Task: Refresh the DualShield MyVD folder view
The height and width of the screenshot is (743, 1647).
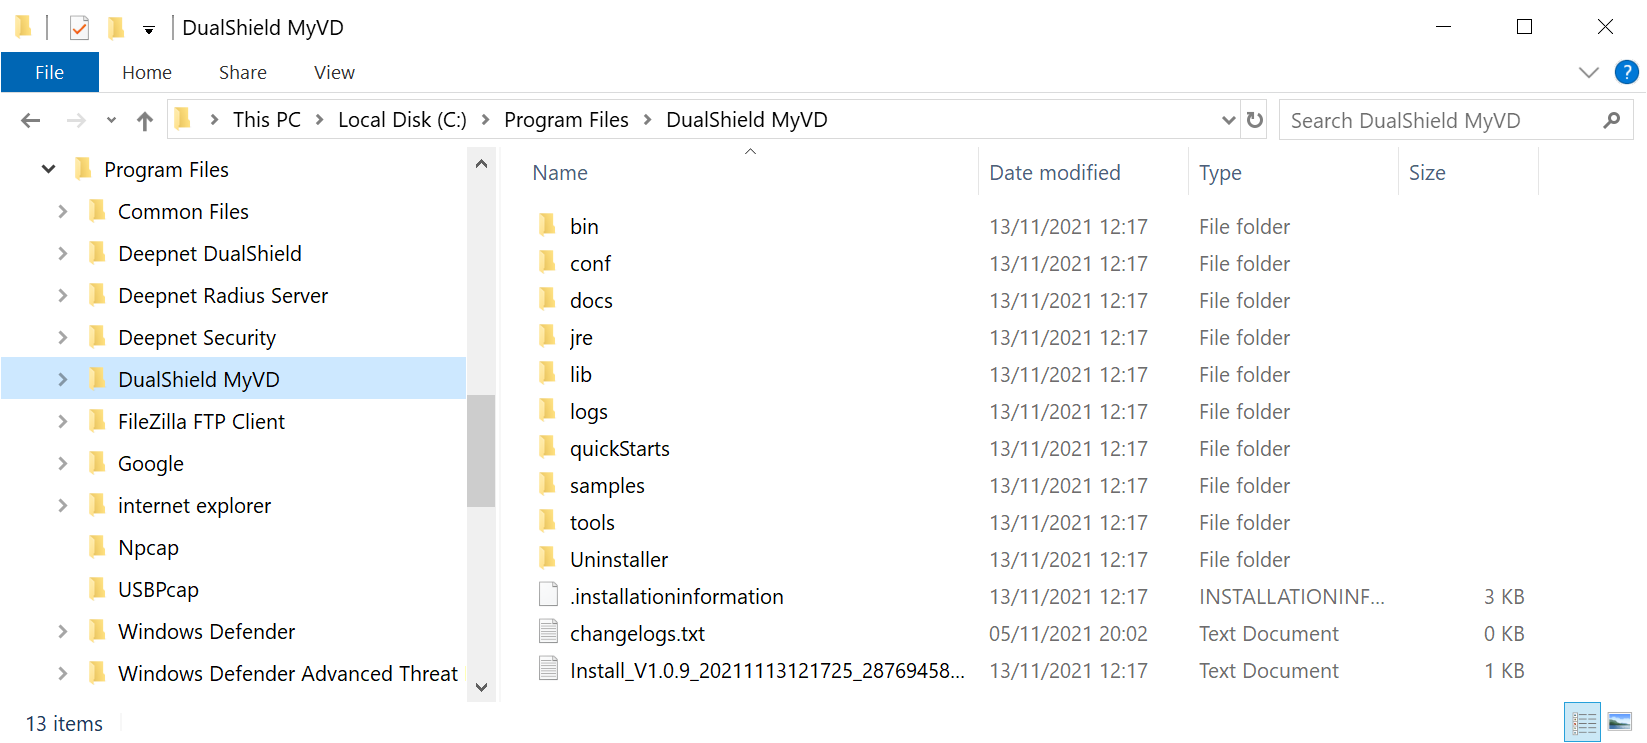Action: (x=1255, y=120)
